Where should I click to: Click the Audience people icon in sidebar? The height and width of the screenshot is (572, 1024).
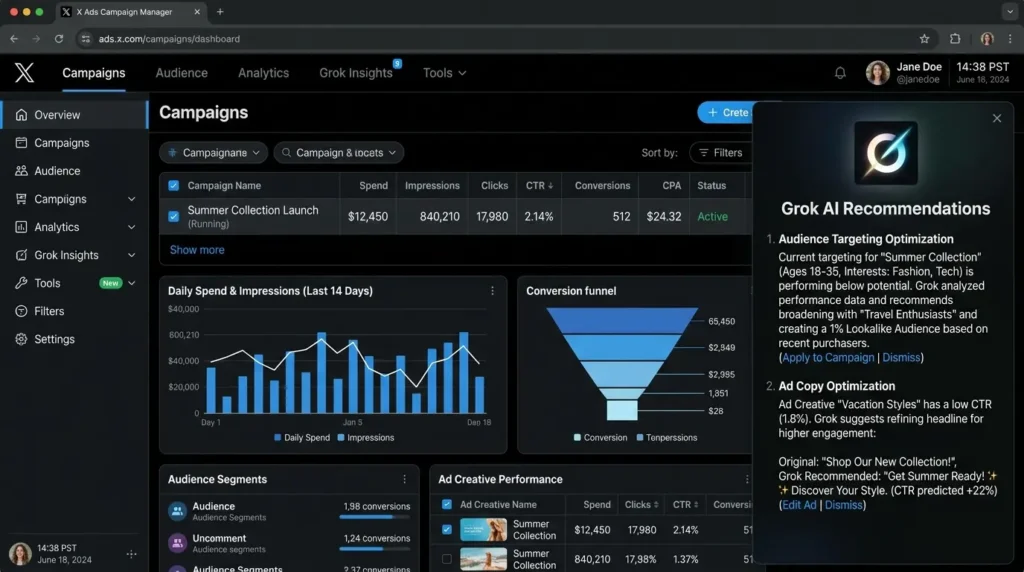[x=21, y=170]
